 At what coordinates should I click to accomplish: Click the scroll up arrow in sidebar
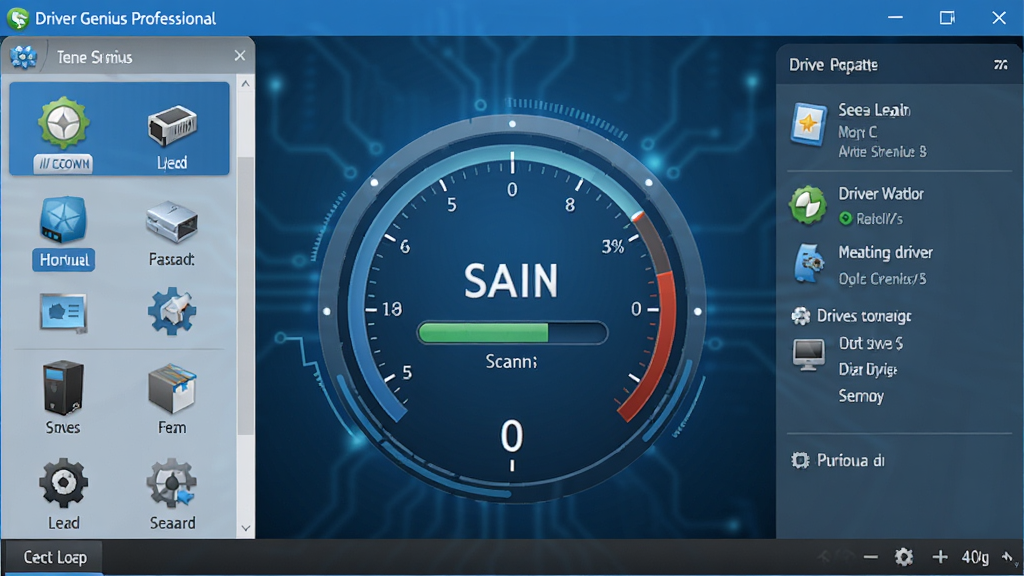pyautogui.click(x=246, y=84)
